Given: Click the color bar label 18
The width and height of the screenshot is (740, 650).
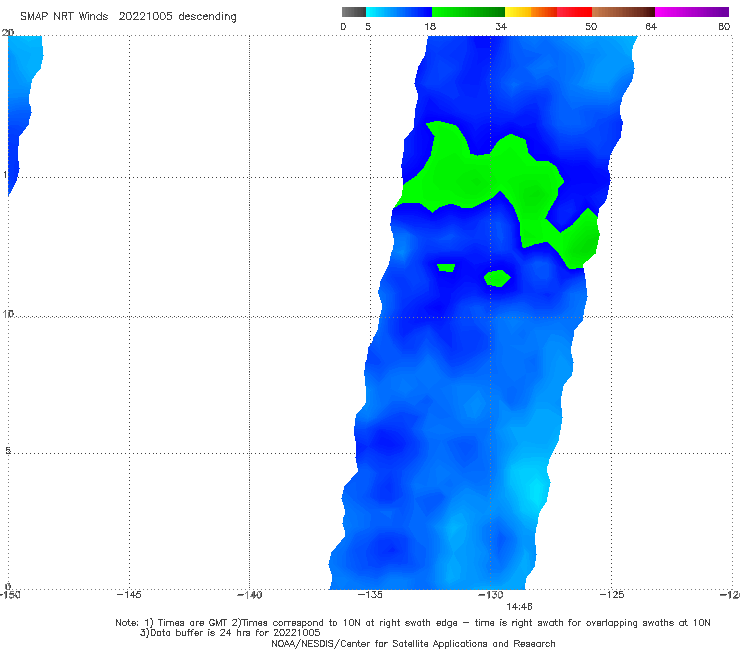Looking at the screenshot, I should pos(430,26).
